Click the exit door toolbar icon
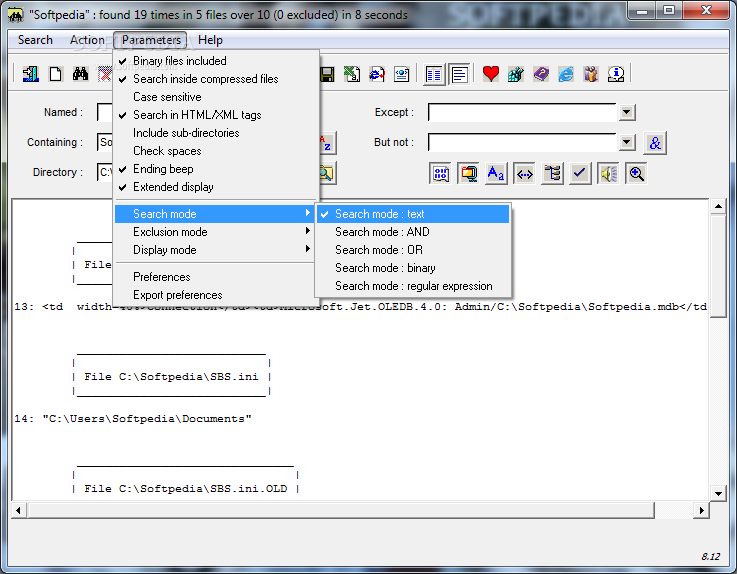The image size is (737, 574). click(x=31, y=74)
